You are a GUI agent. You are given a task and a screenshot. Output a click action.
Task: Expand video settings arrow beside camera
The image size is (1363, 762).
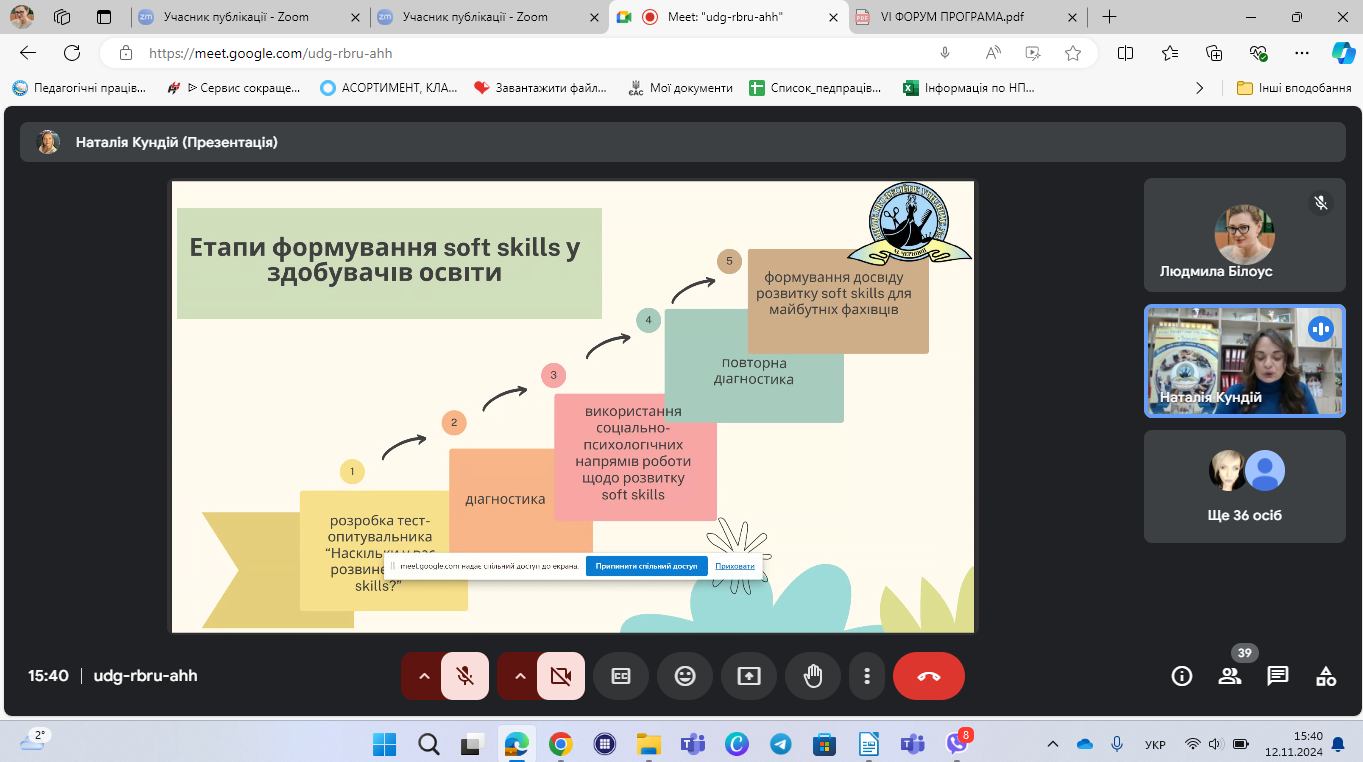[520, 676]
